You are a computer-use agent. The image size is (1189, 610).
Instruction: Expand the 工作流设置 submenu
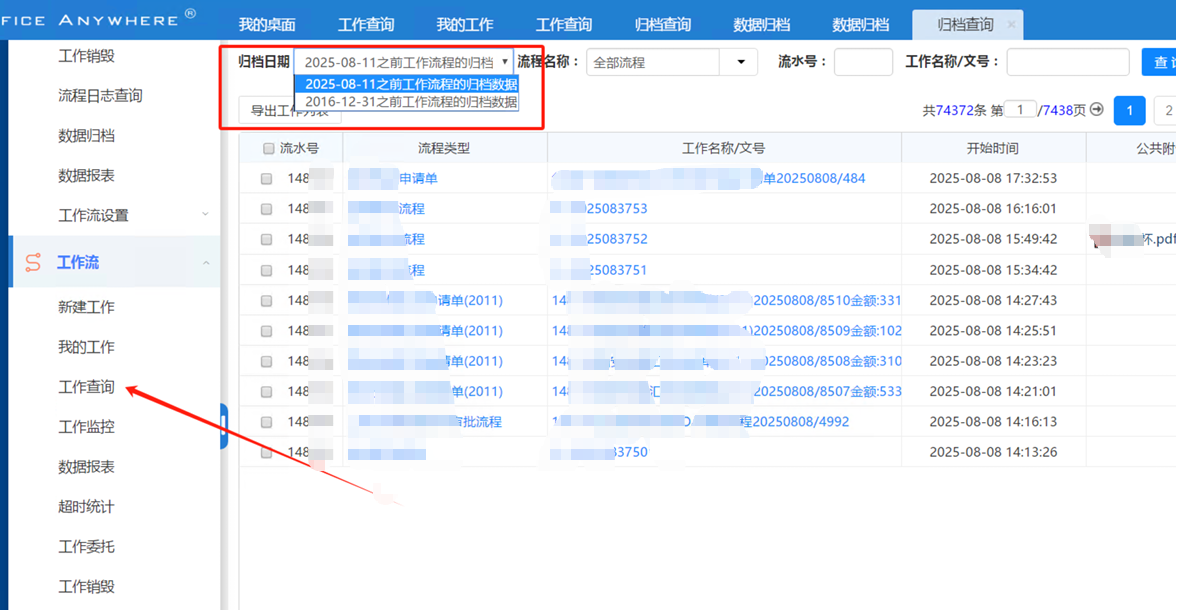tap(206, 214)
